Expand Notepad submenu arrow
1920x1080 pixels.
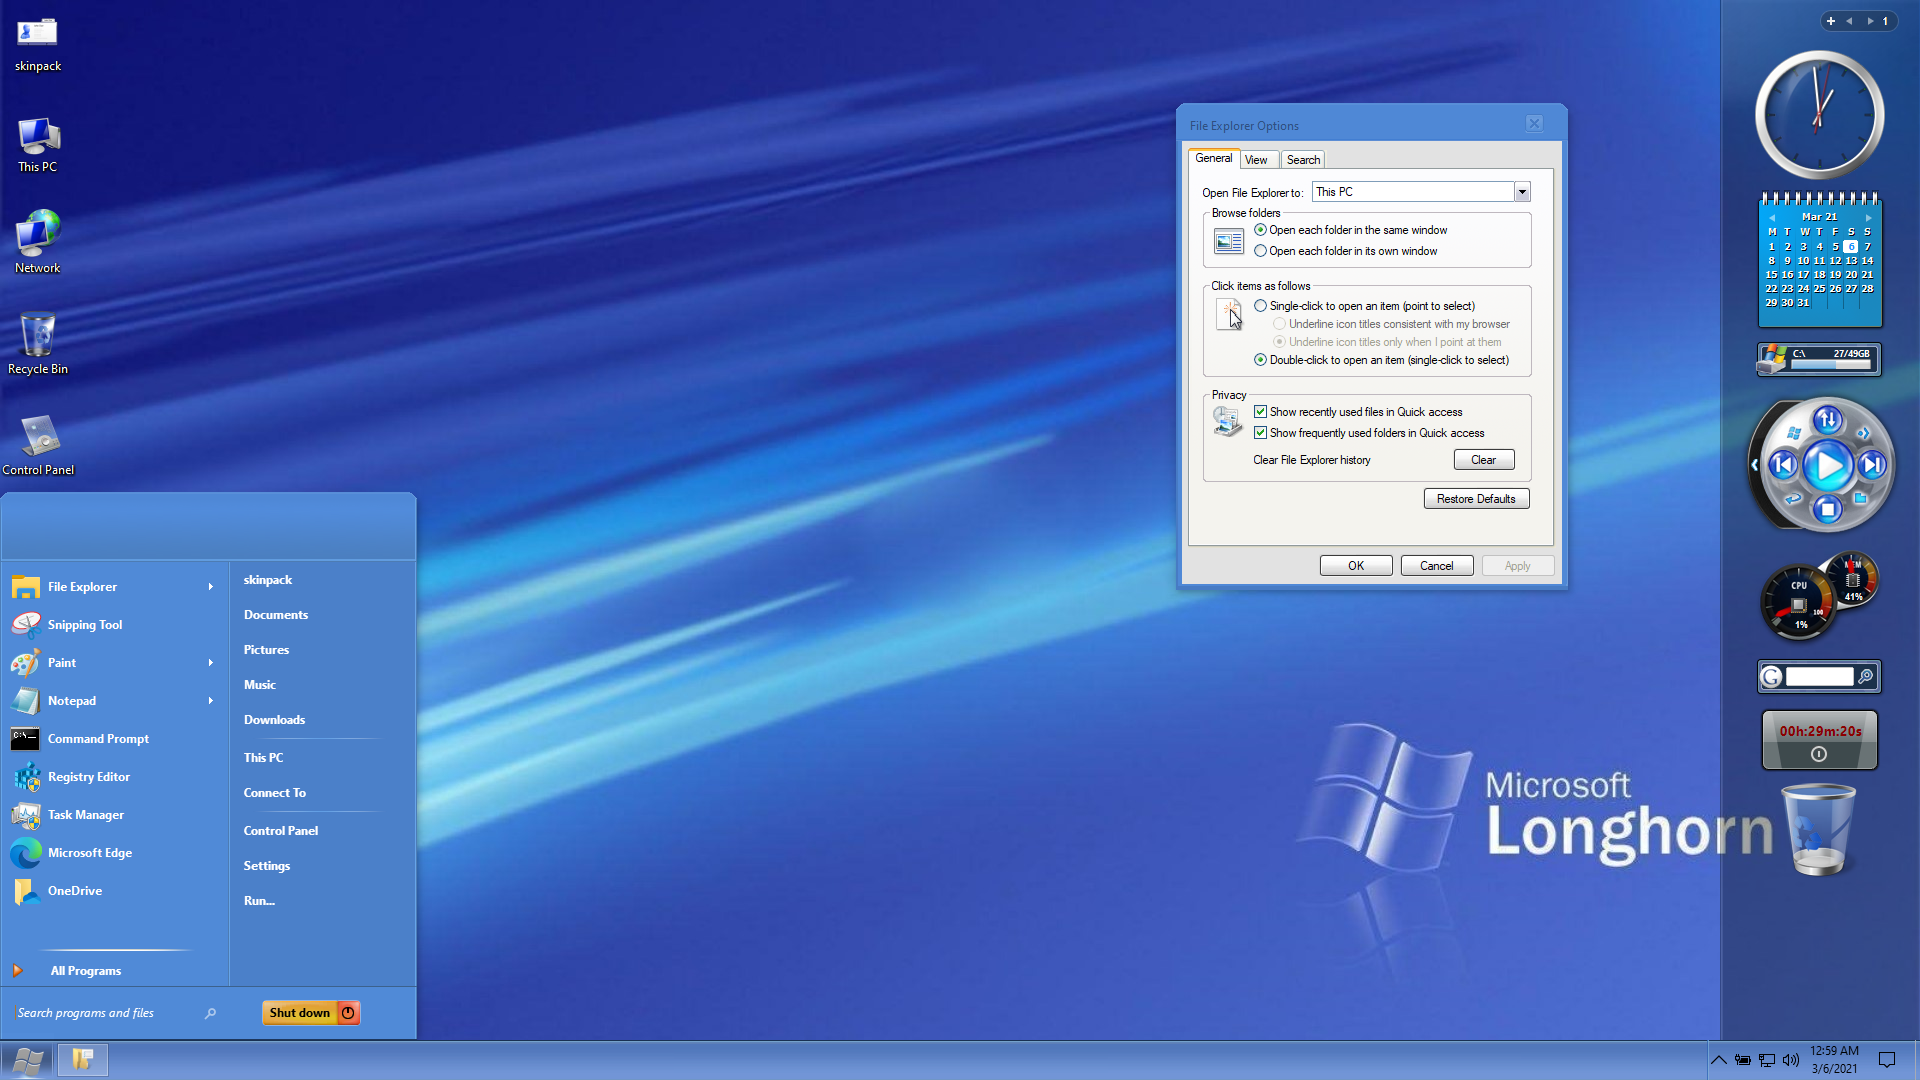[x=211, y=701]
